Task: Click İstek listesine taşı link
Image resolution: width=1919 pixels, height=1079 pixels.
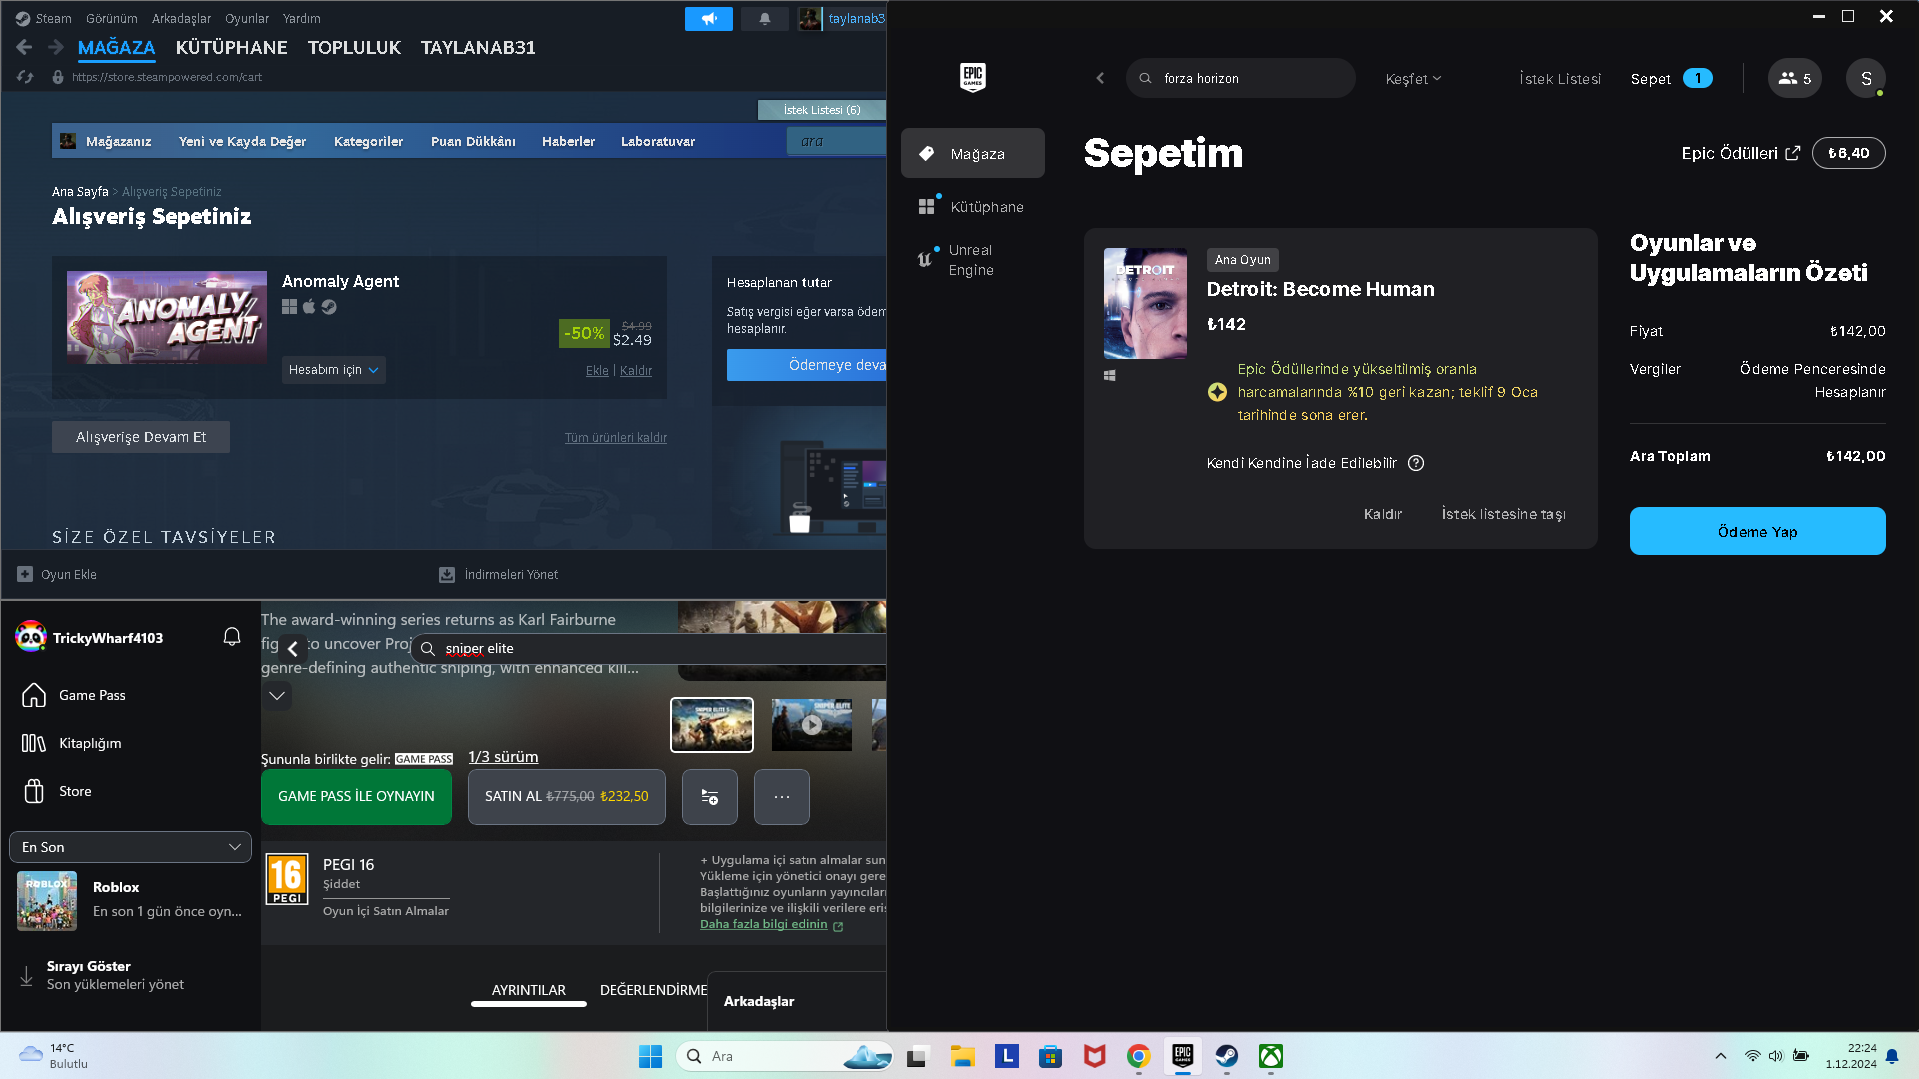Action: [x=1503, y=514]
